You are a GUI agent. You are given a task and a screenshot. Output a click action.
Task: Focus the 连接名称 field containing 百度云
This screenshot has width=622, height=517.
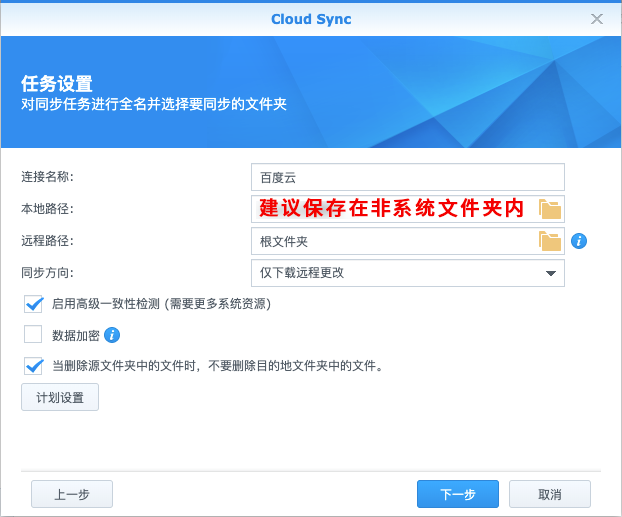(x=408, y=177)
